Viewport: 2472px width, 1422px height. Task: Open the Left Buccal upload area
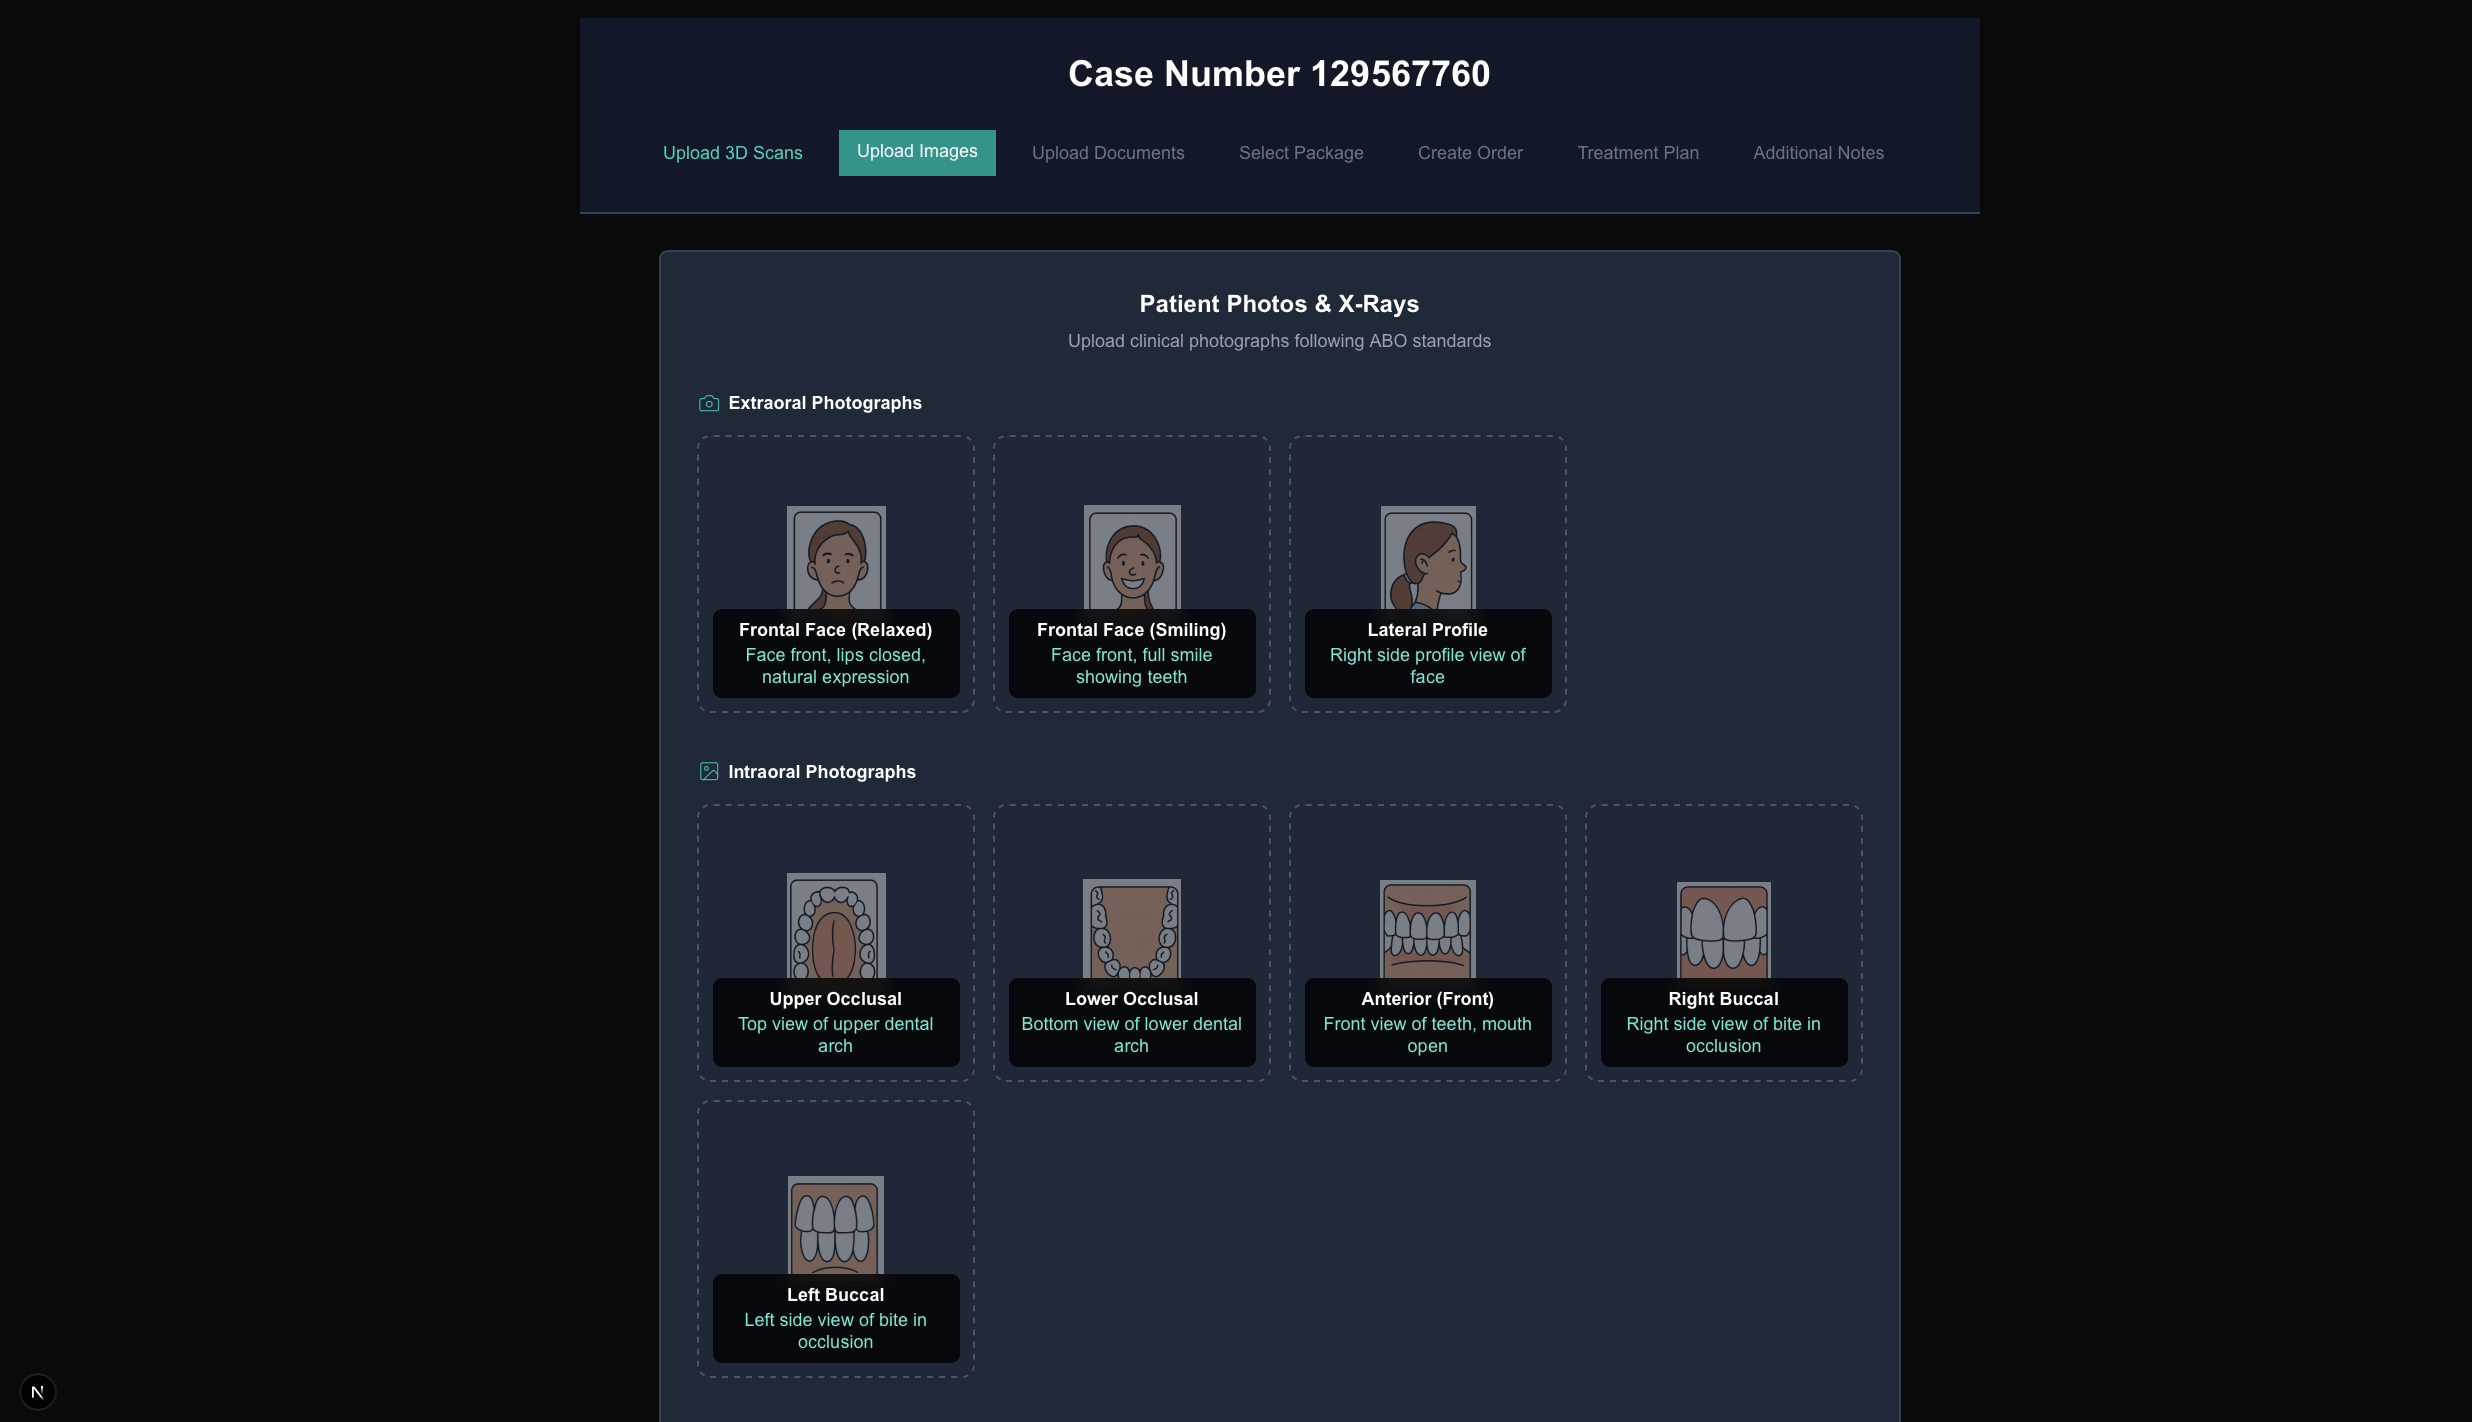pos(835,1238)
